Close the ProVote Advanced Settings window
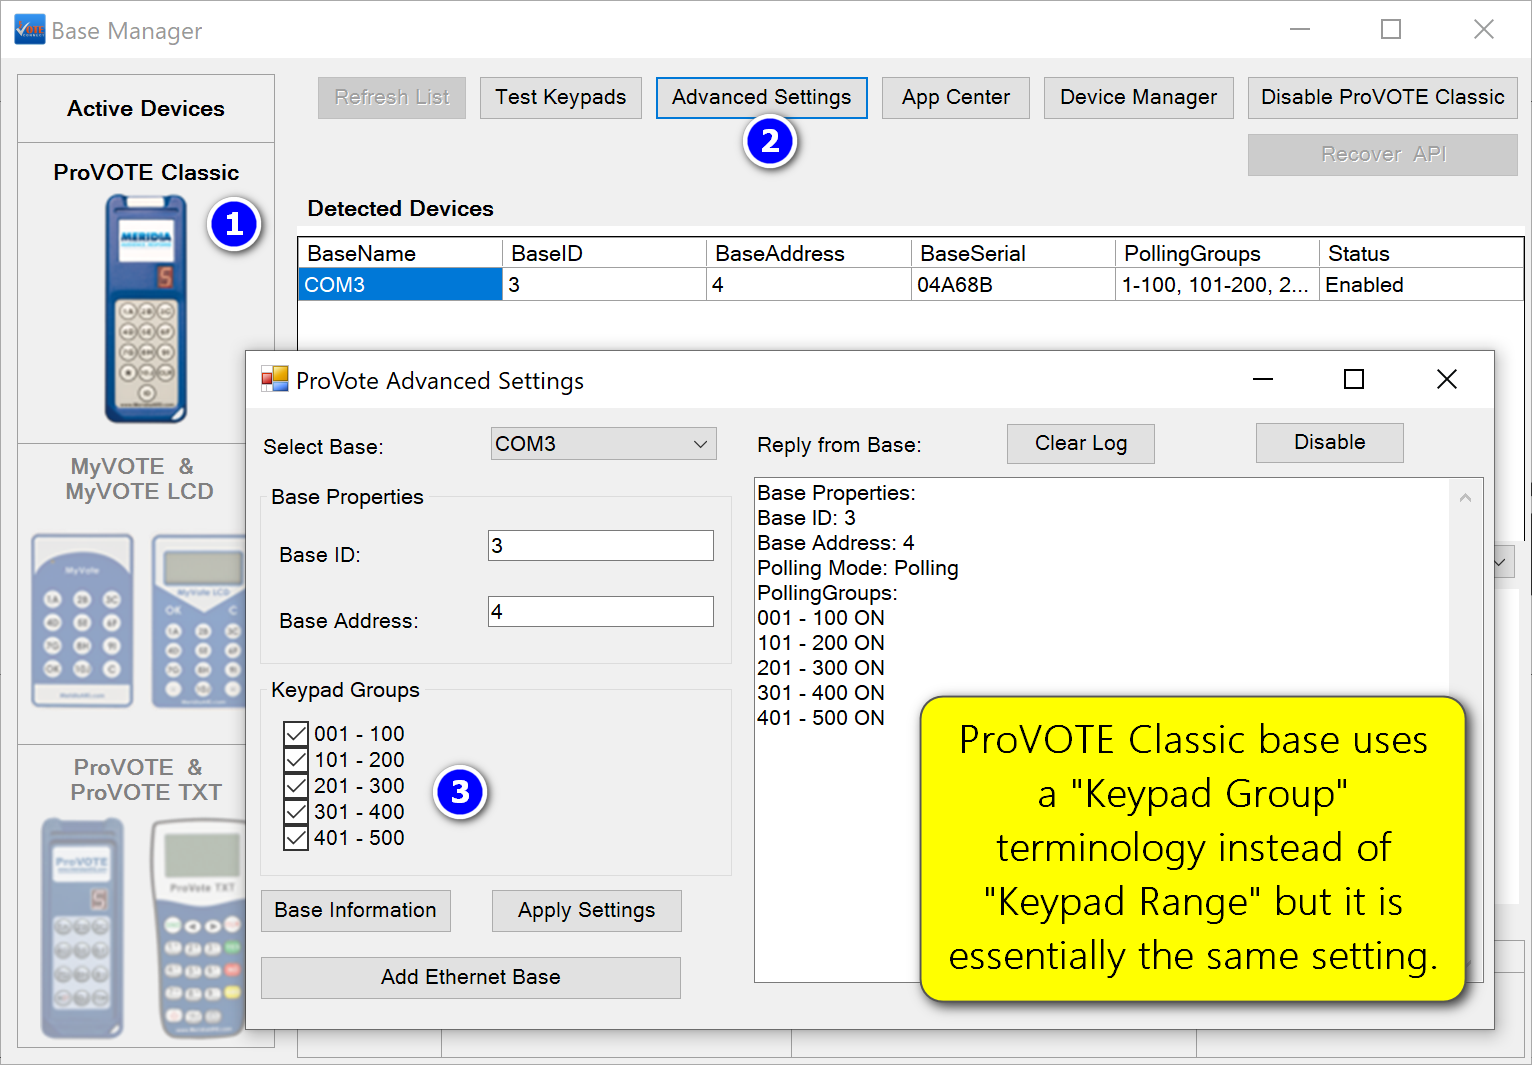 click(1446, 379)
